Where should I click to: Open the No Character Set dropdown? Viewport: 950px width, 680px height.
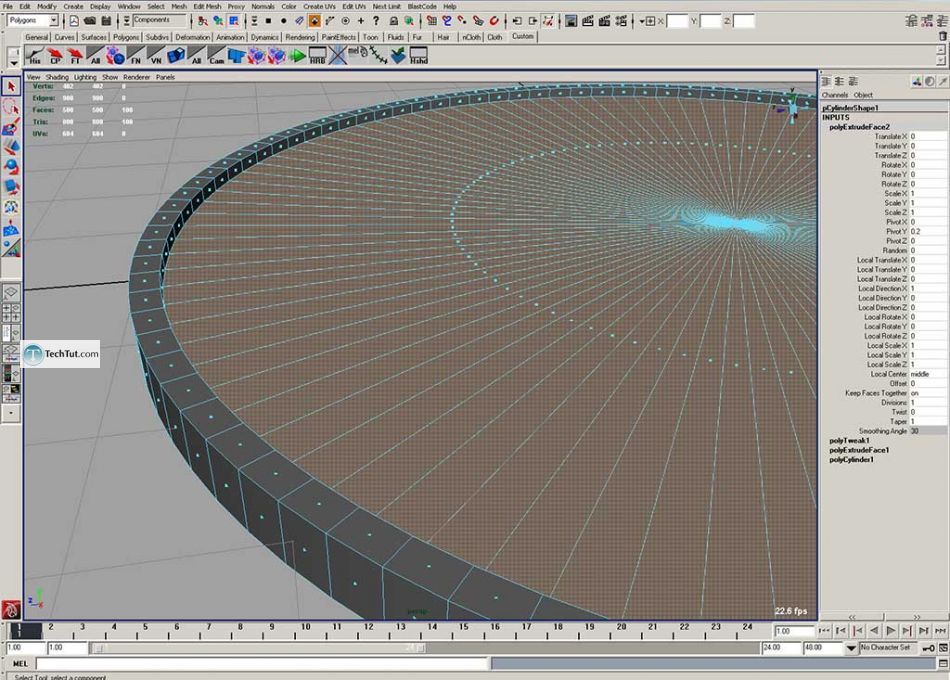click(x=851, y=648)
